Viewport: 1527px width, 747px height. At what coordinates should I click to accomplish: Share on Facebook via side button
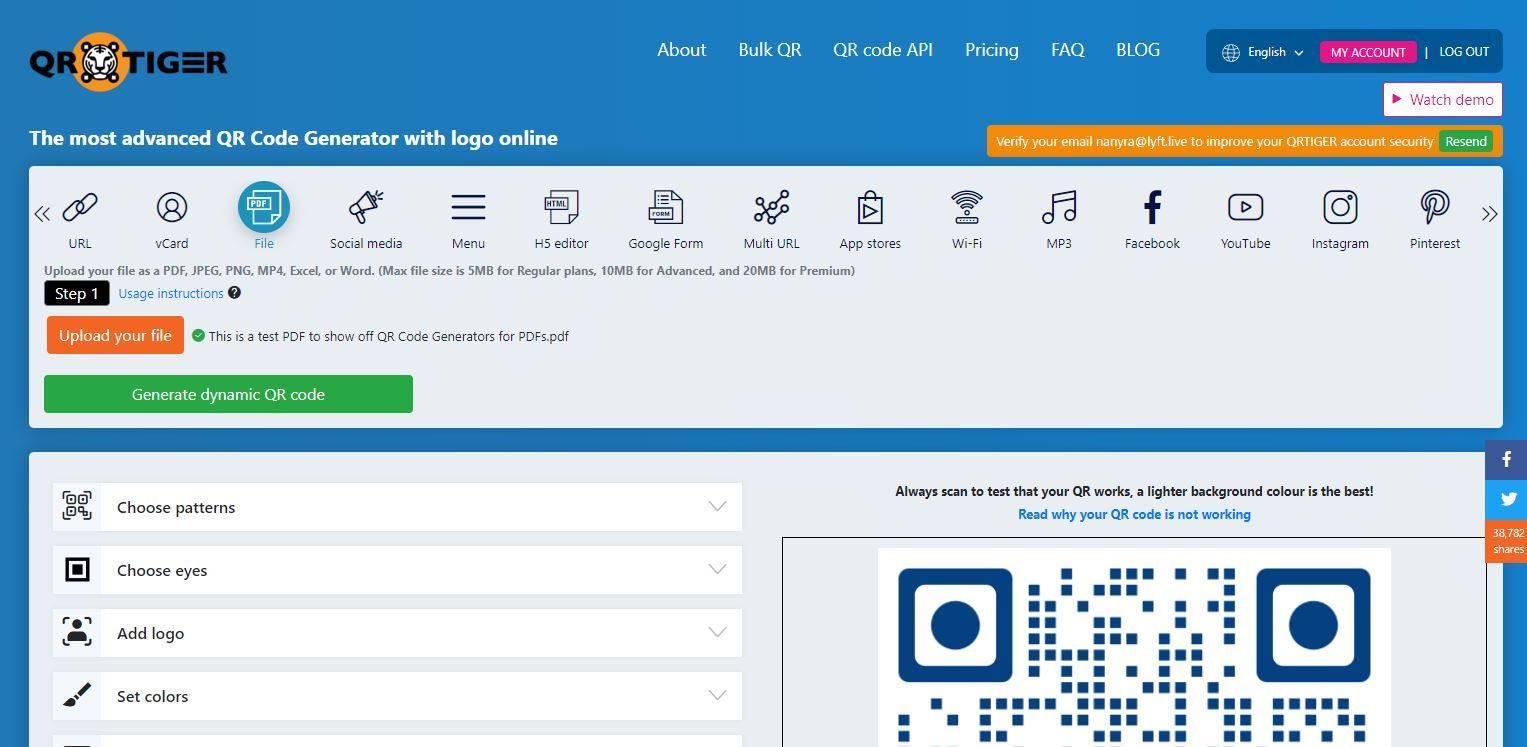click(1506, 460)
